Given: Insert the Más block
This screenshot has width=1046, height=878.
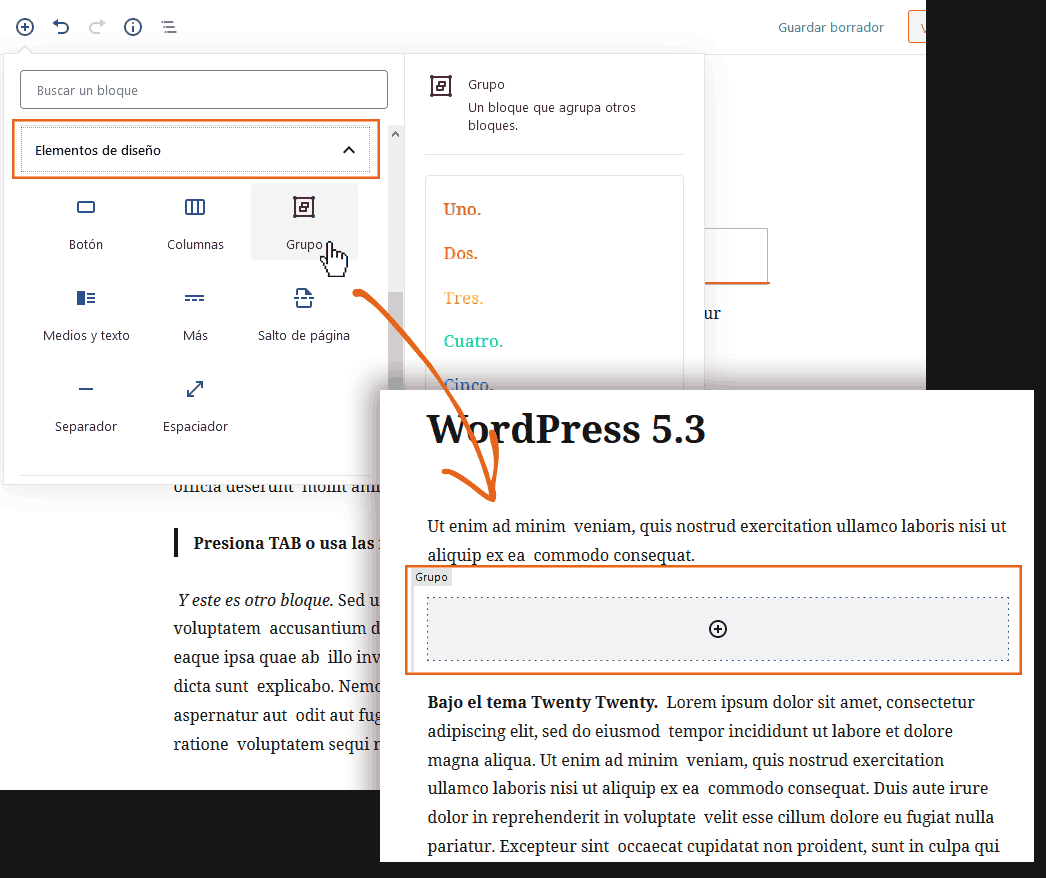Looking at the screenshot, I should (195, 313).
